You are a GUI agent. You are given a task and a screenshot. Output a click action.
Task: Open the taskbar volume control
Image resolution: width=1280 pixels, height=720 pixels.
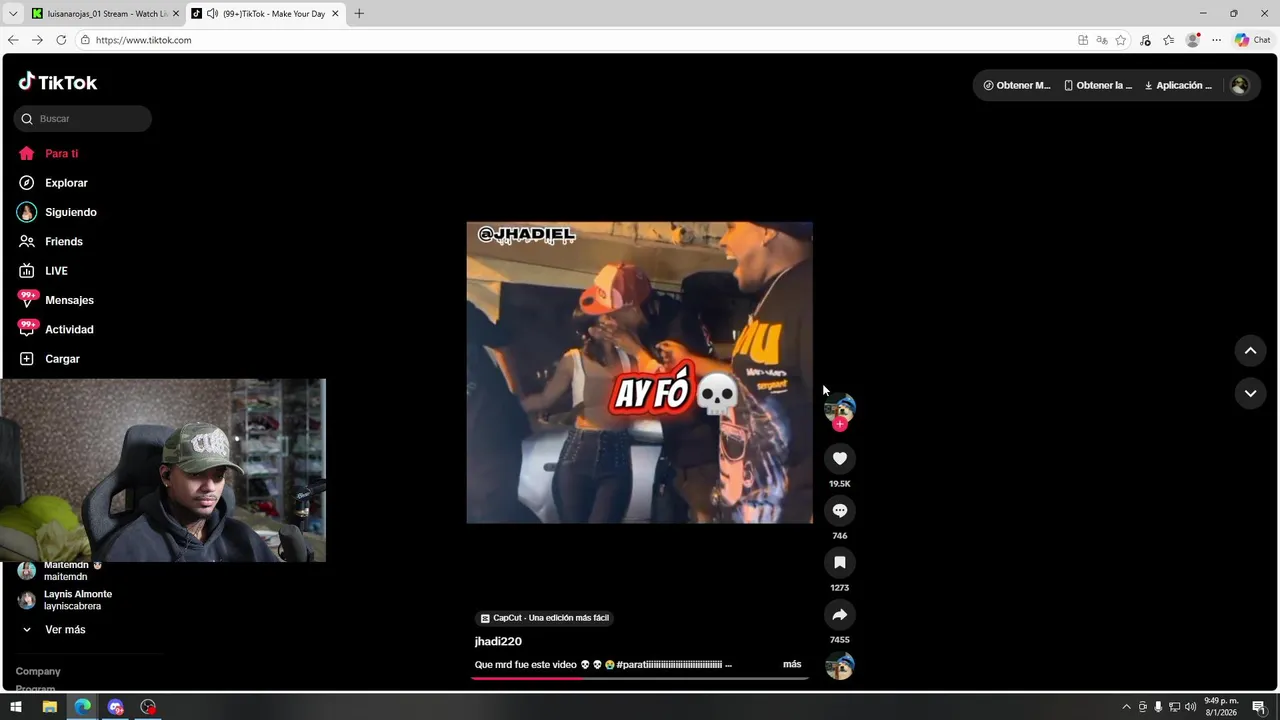1190,707
